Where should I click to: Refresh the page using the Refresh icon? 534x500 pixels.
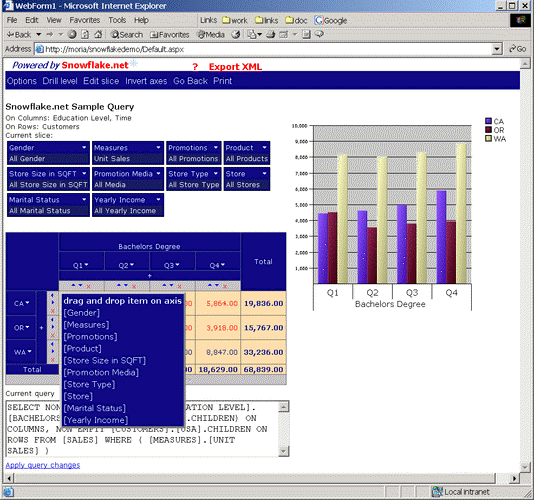tap(85, 34)
